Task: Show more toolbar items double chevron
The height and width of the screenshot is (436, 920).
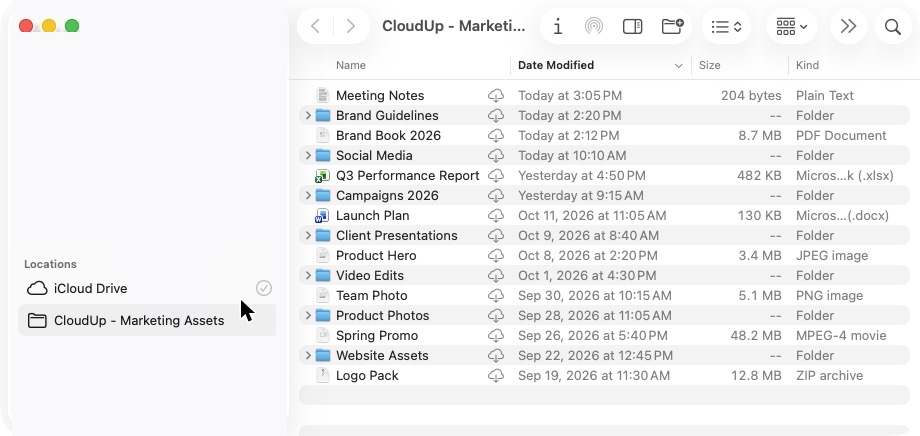Action: click(848, 26)
